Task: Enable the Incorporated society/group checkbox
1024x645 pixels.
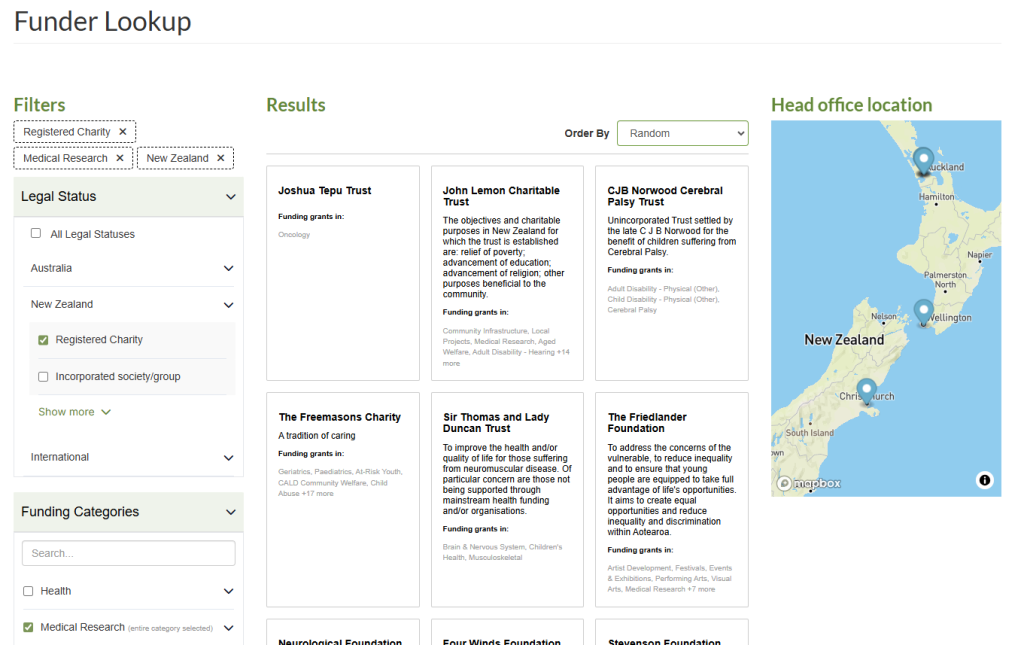Action: (x=43, y=377)
